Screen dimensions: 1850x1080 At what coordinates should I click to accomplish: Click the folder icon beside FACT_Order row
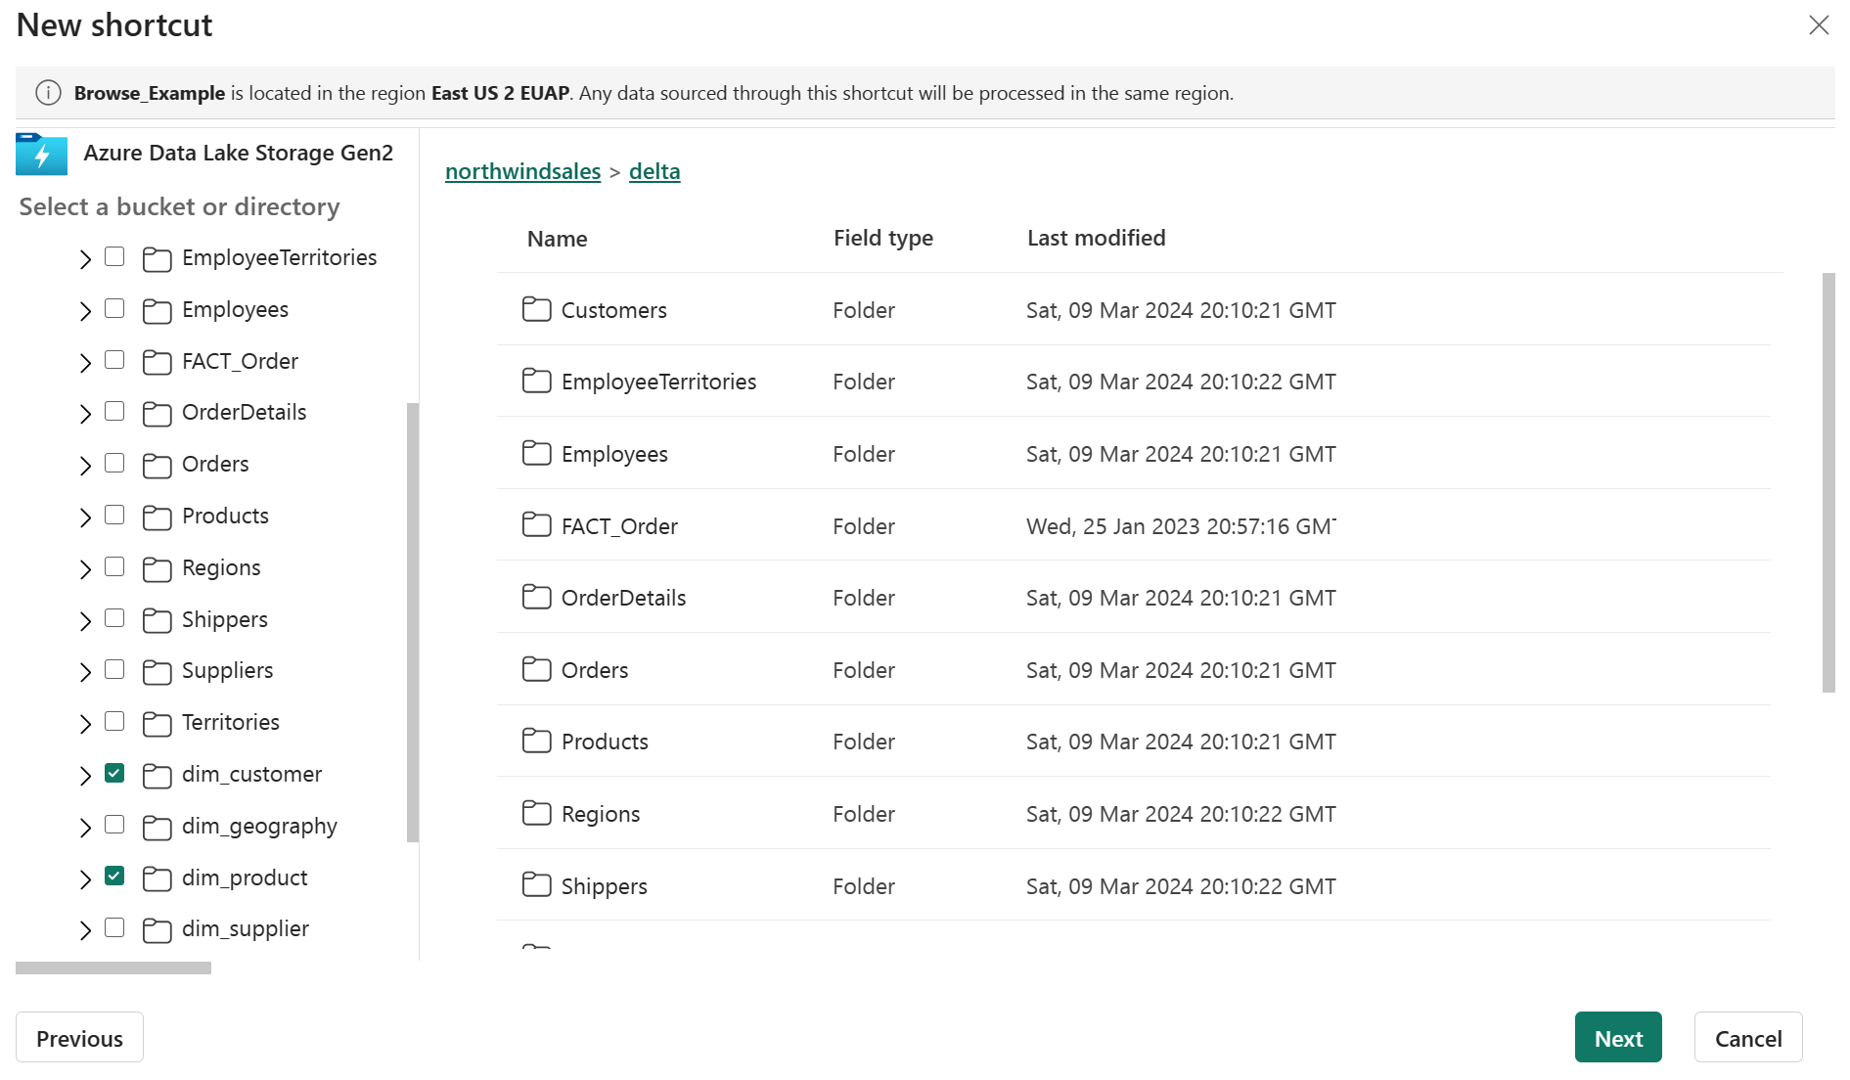point(536,525)
